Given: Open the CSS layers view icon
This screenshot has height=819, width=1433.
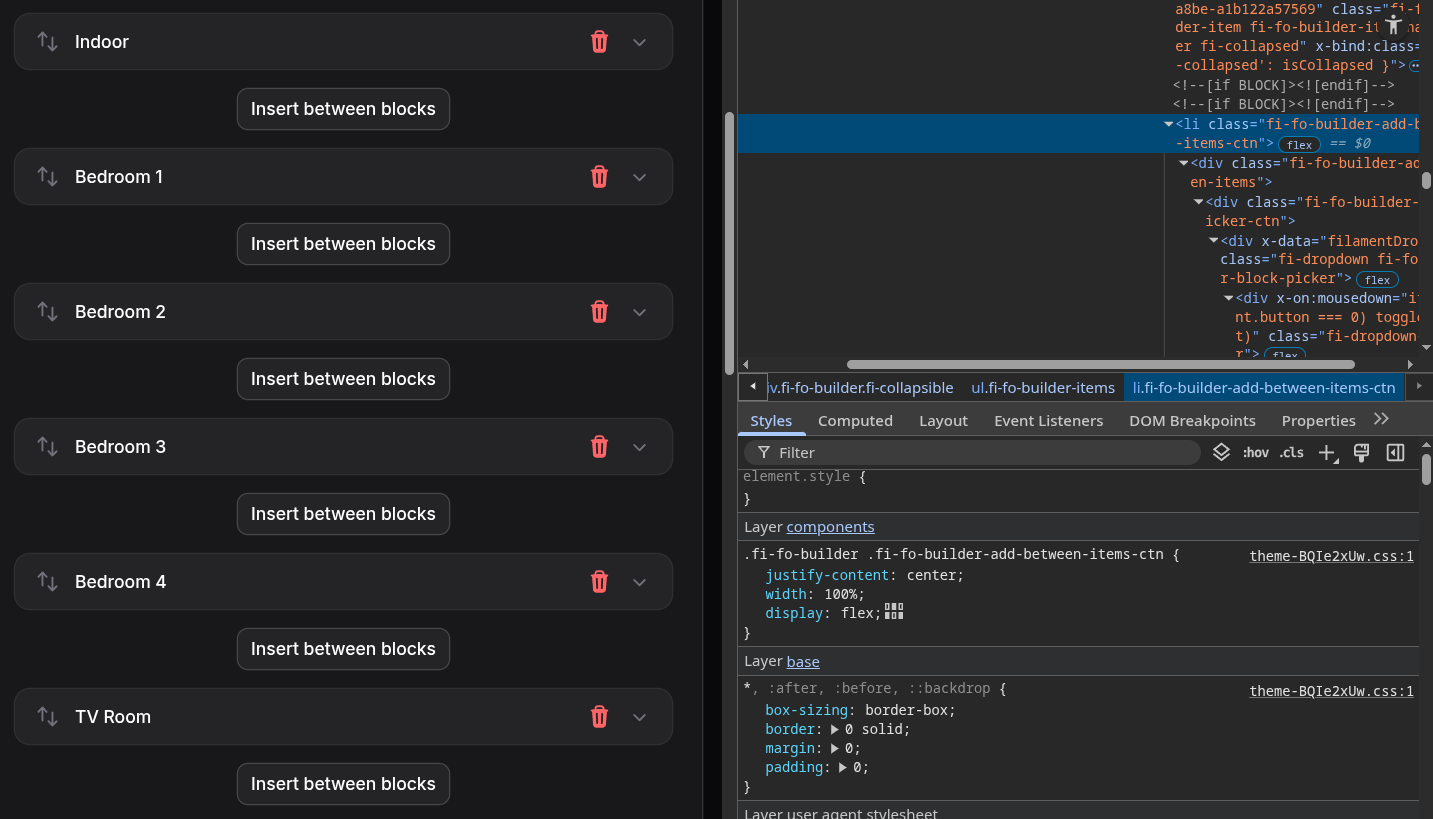Looking at the screenshot, I should point(1221,453).
